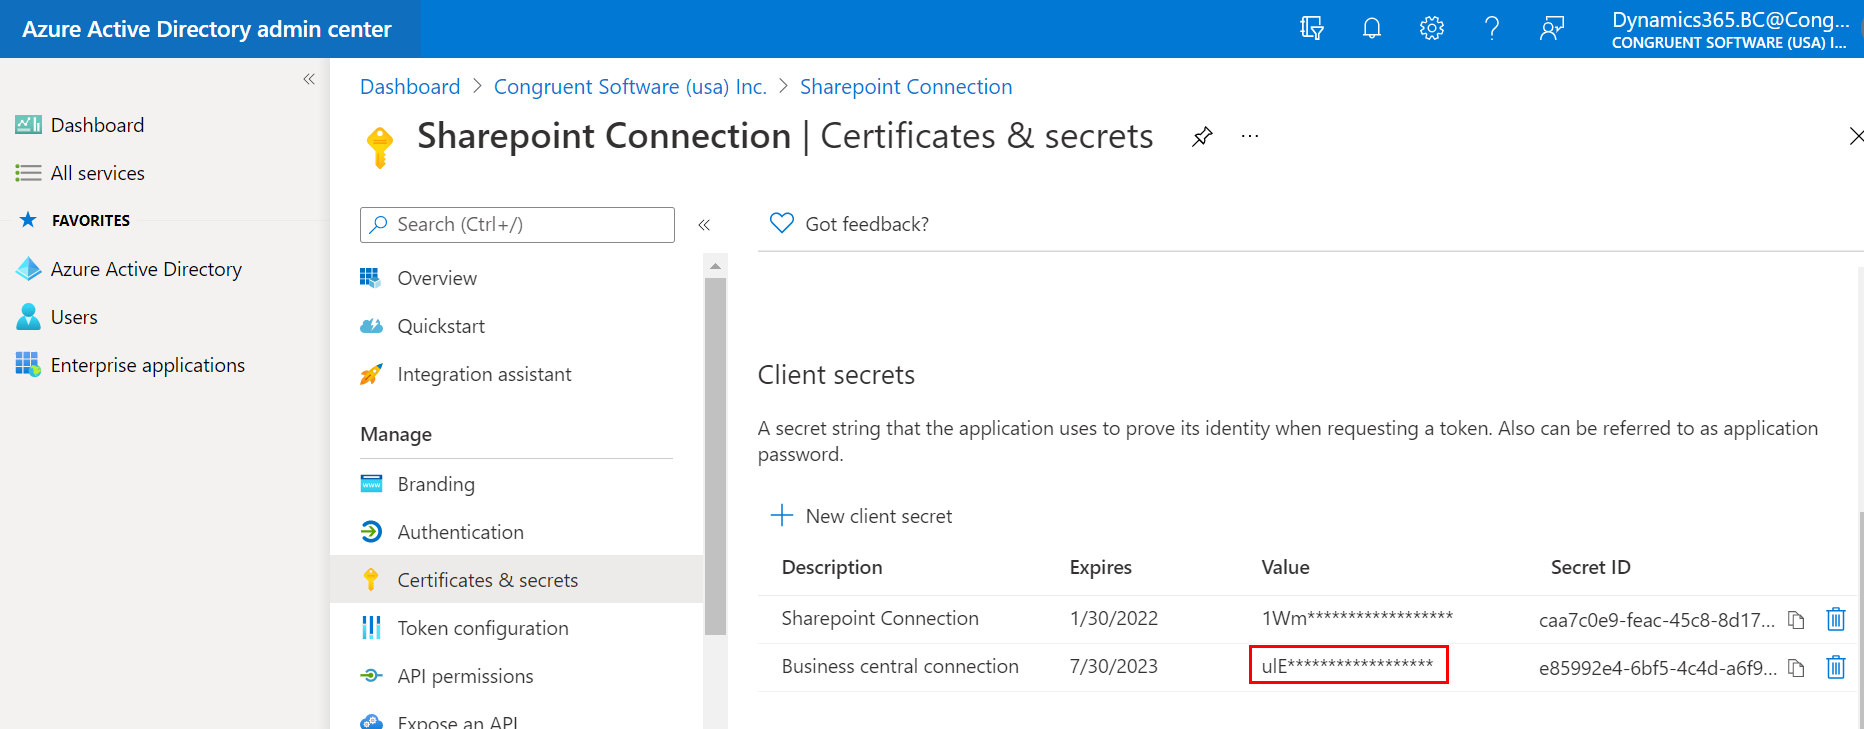Copy Secret ID of Sharepoint Connection

pos(1796,620)
